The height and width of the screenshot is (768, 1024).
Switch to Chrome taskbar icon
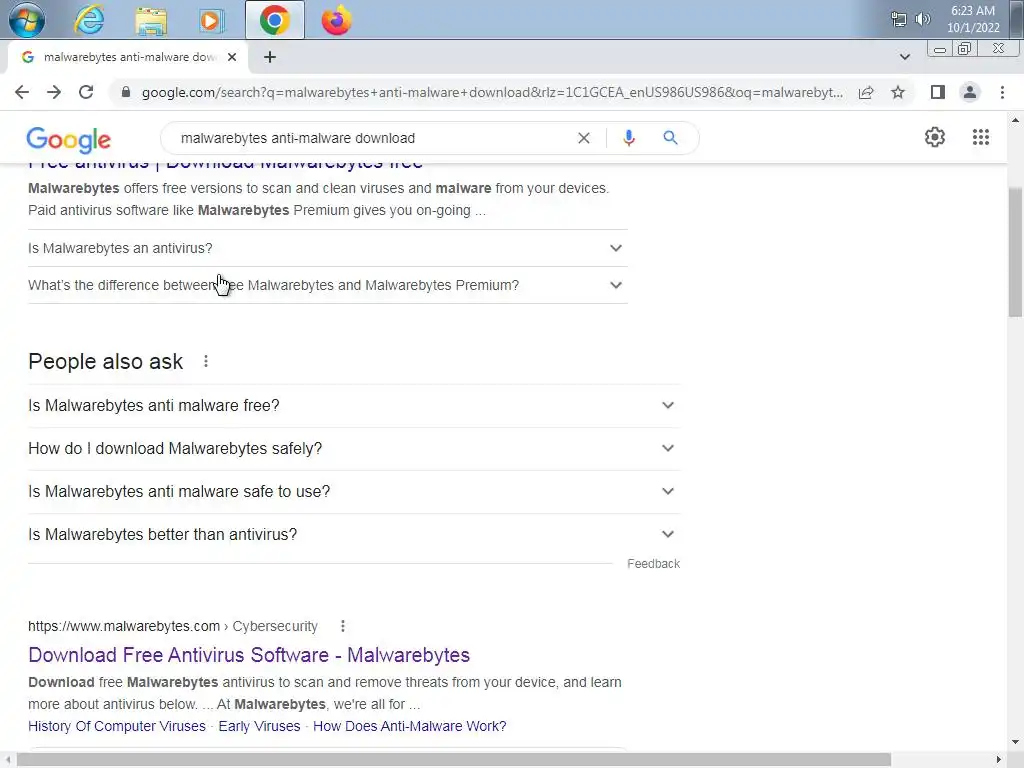274,20
